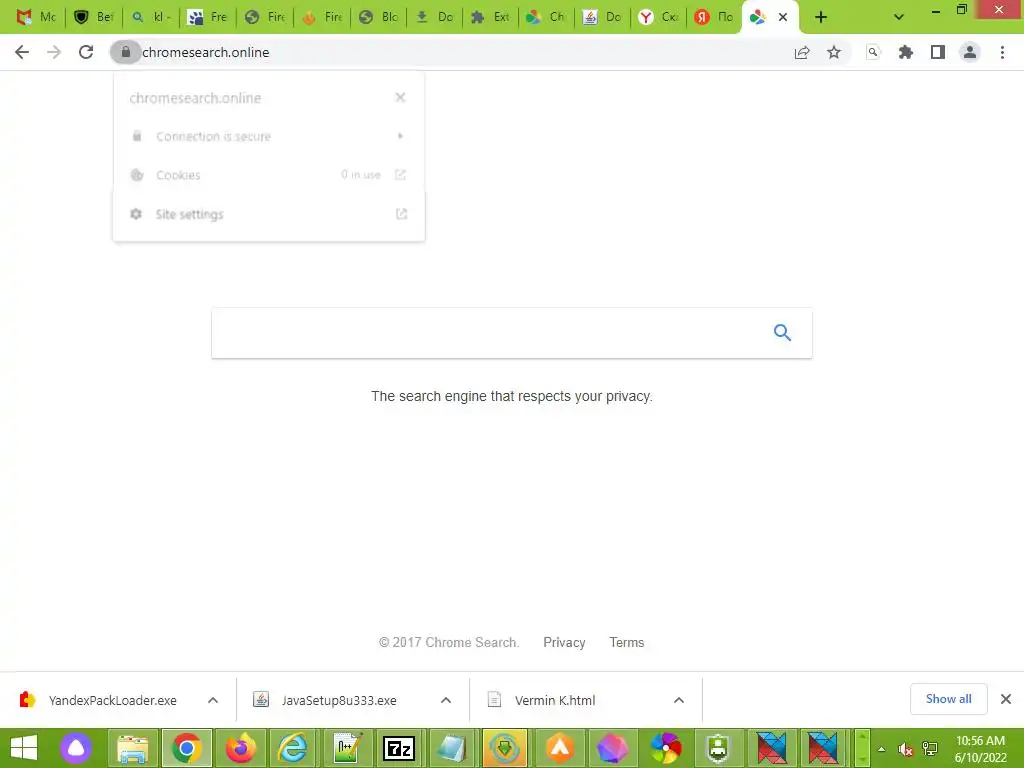Launch Internet Explorer from the taskbar
Viewport: 1024px width, 768px height.
coord(293,748)
